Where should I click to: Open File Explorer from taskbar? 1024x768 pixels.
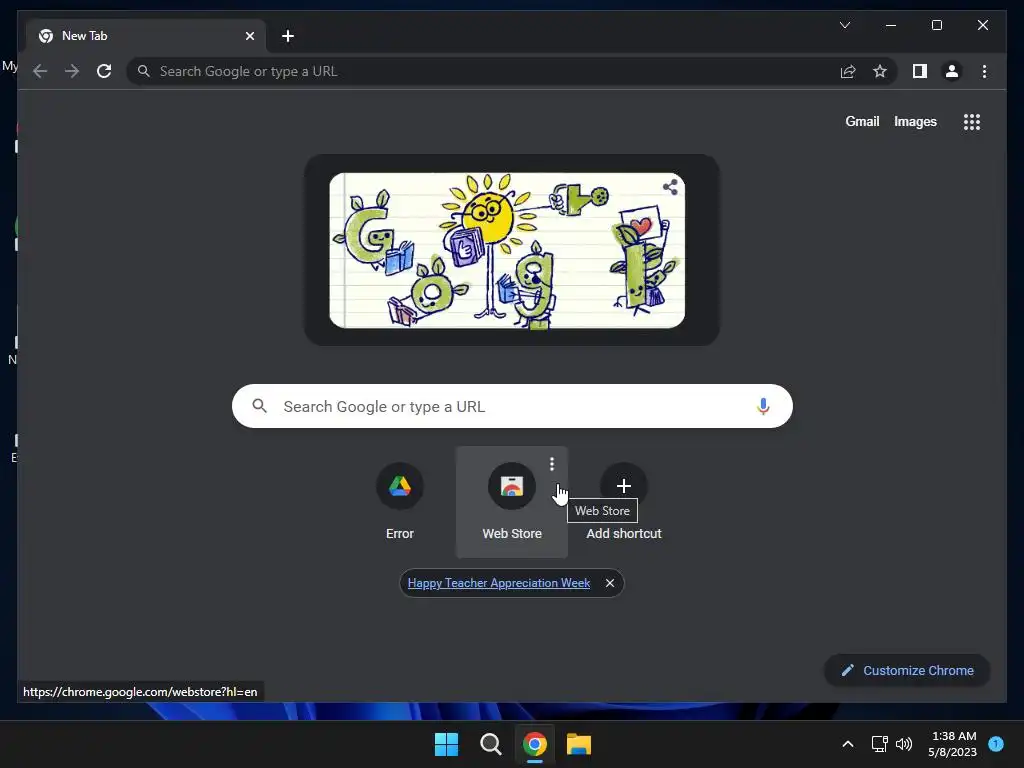(x=579, y=744)
